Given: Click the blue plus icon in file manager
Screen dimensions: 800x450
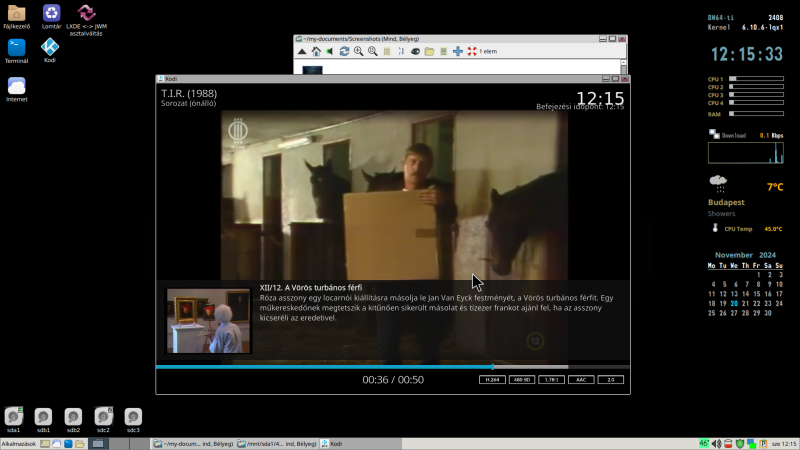Looking at the screenshot, I should pyautogui.click(x=458, y=52).
